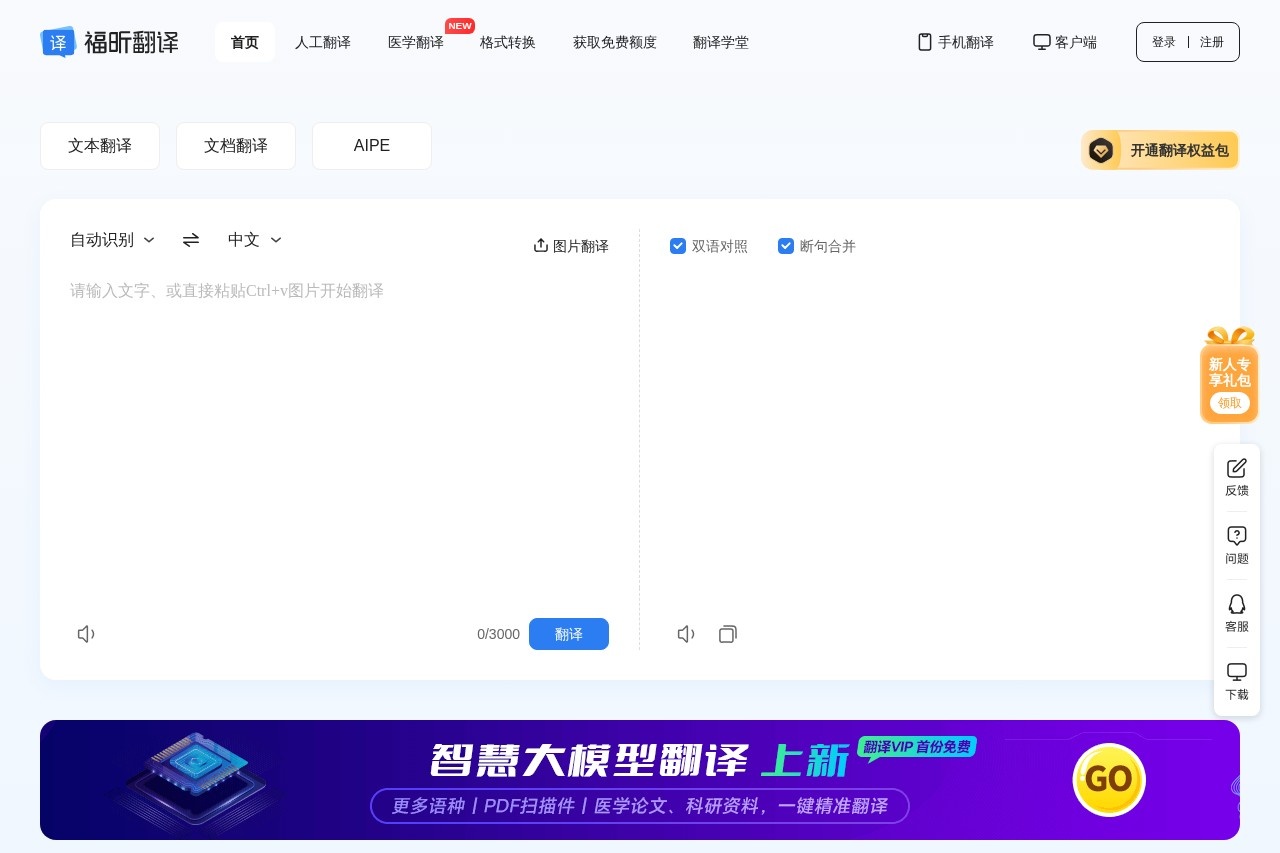Viewport: 1280px width, 853px height.
Task: Click 领取 to claim the newcomer gift
Action: click(1229, 403)
